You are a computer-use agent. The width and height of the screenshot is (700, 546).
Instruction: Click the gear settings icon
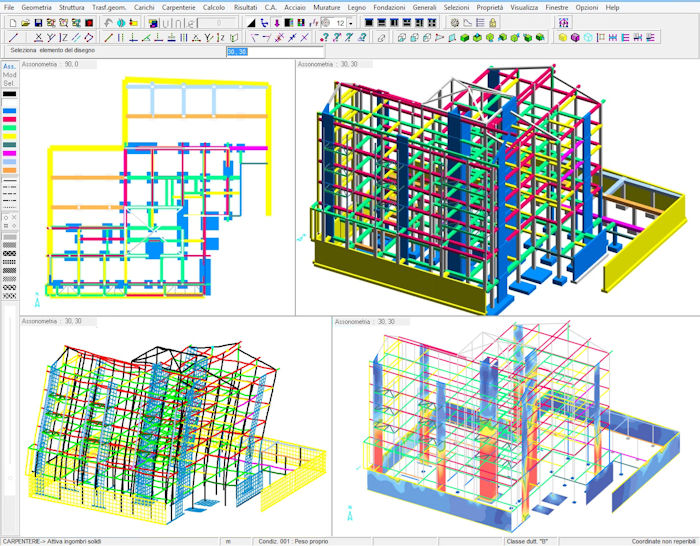click(x=453, y=22)
